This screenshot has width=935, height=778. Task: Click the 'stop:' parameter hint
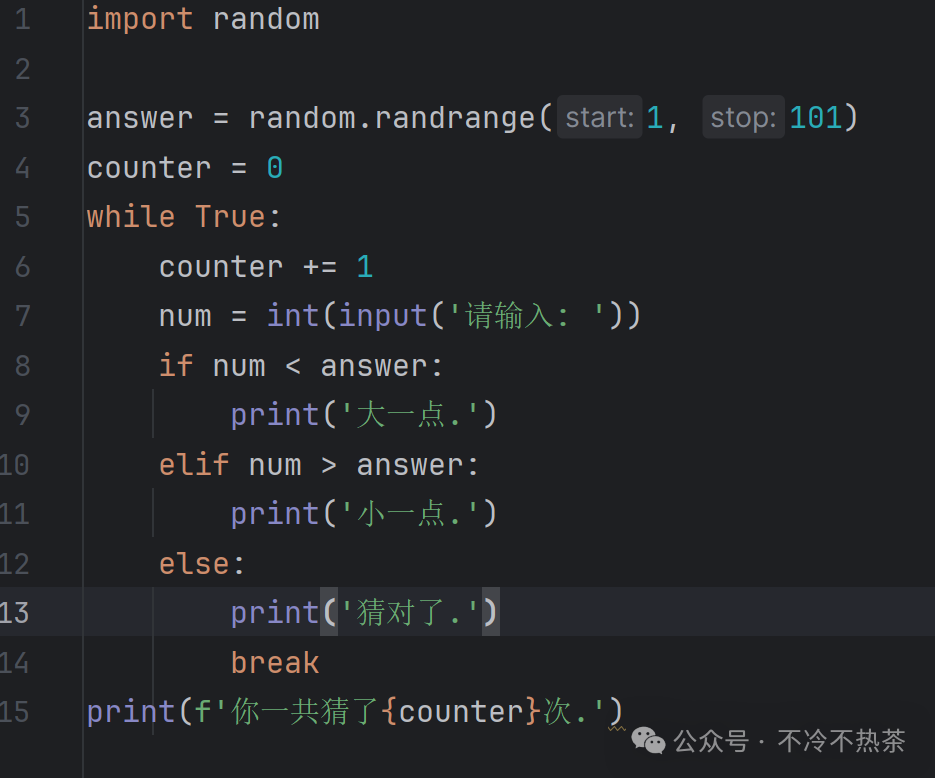(x=743, y=117)
